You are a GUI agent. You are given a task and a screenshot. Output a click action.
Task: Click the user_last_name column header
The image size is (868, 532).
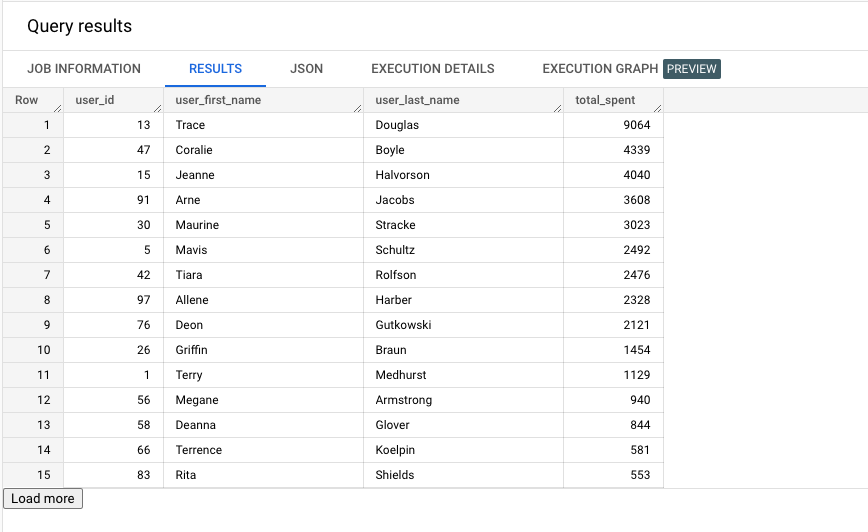(417, 100)
